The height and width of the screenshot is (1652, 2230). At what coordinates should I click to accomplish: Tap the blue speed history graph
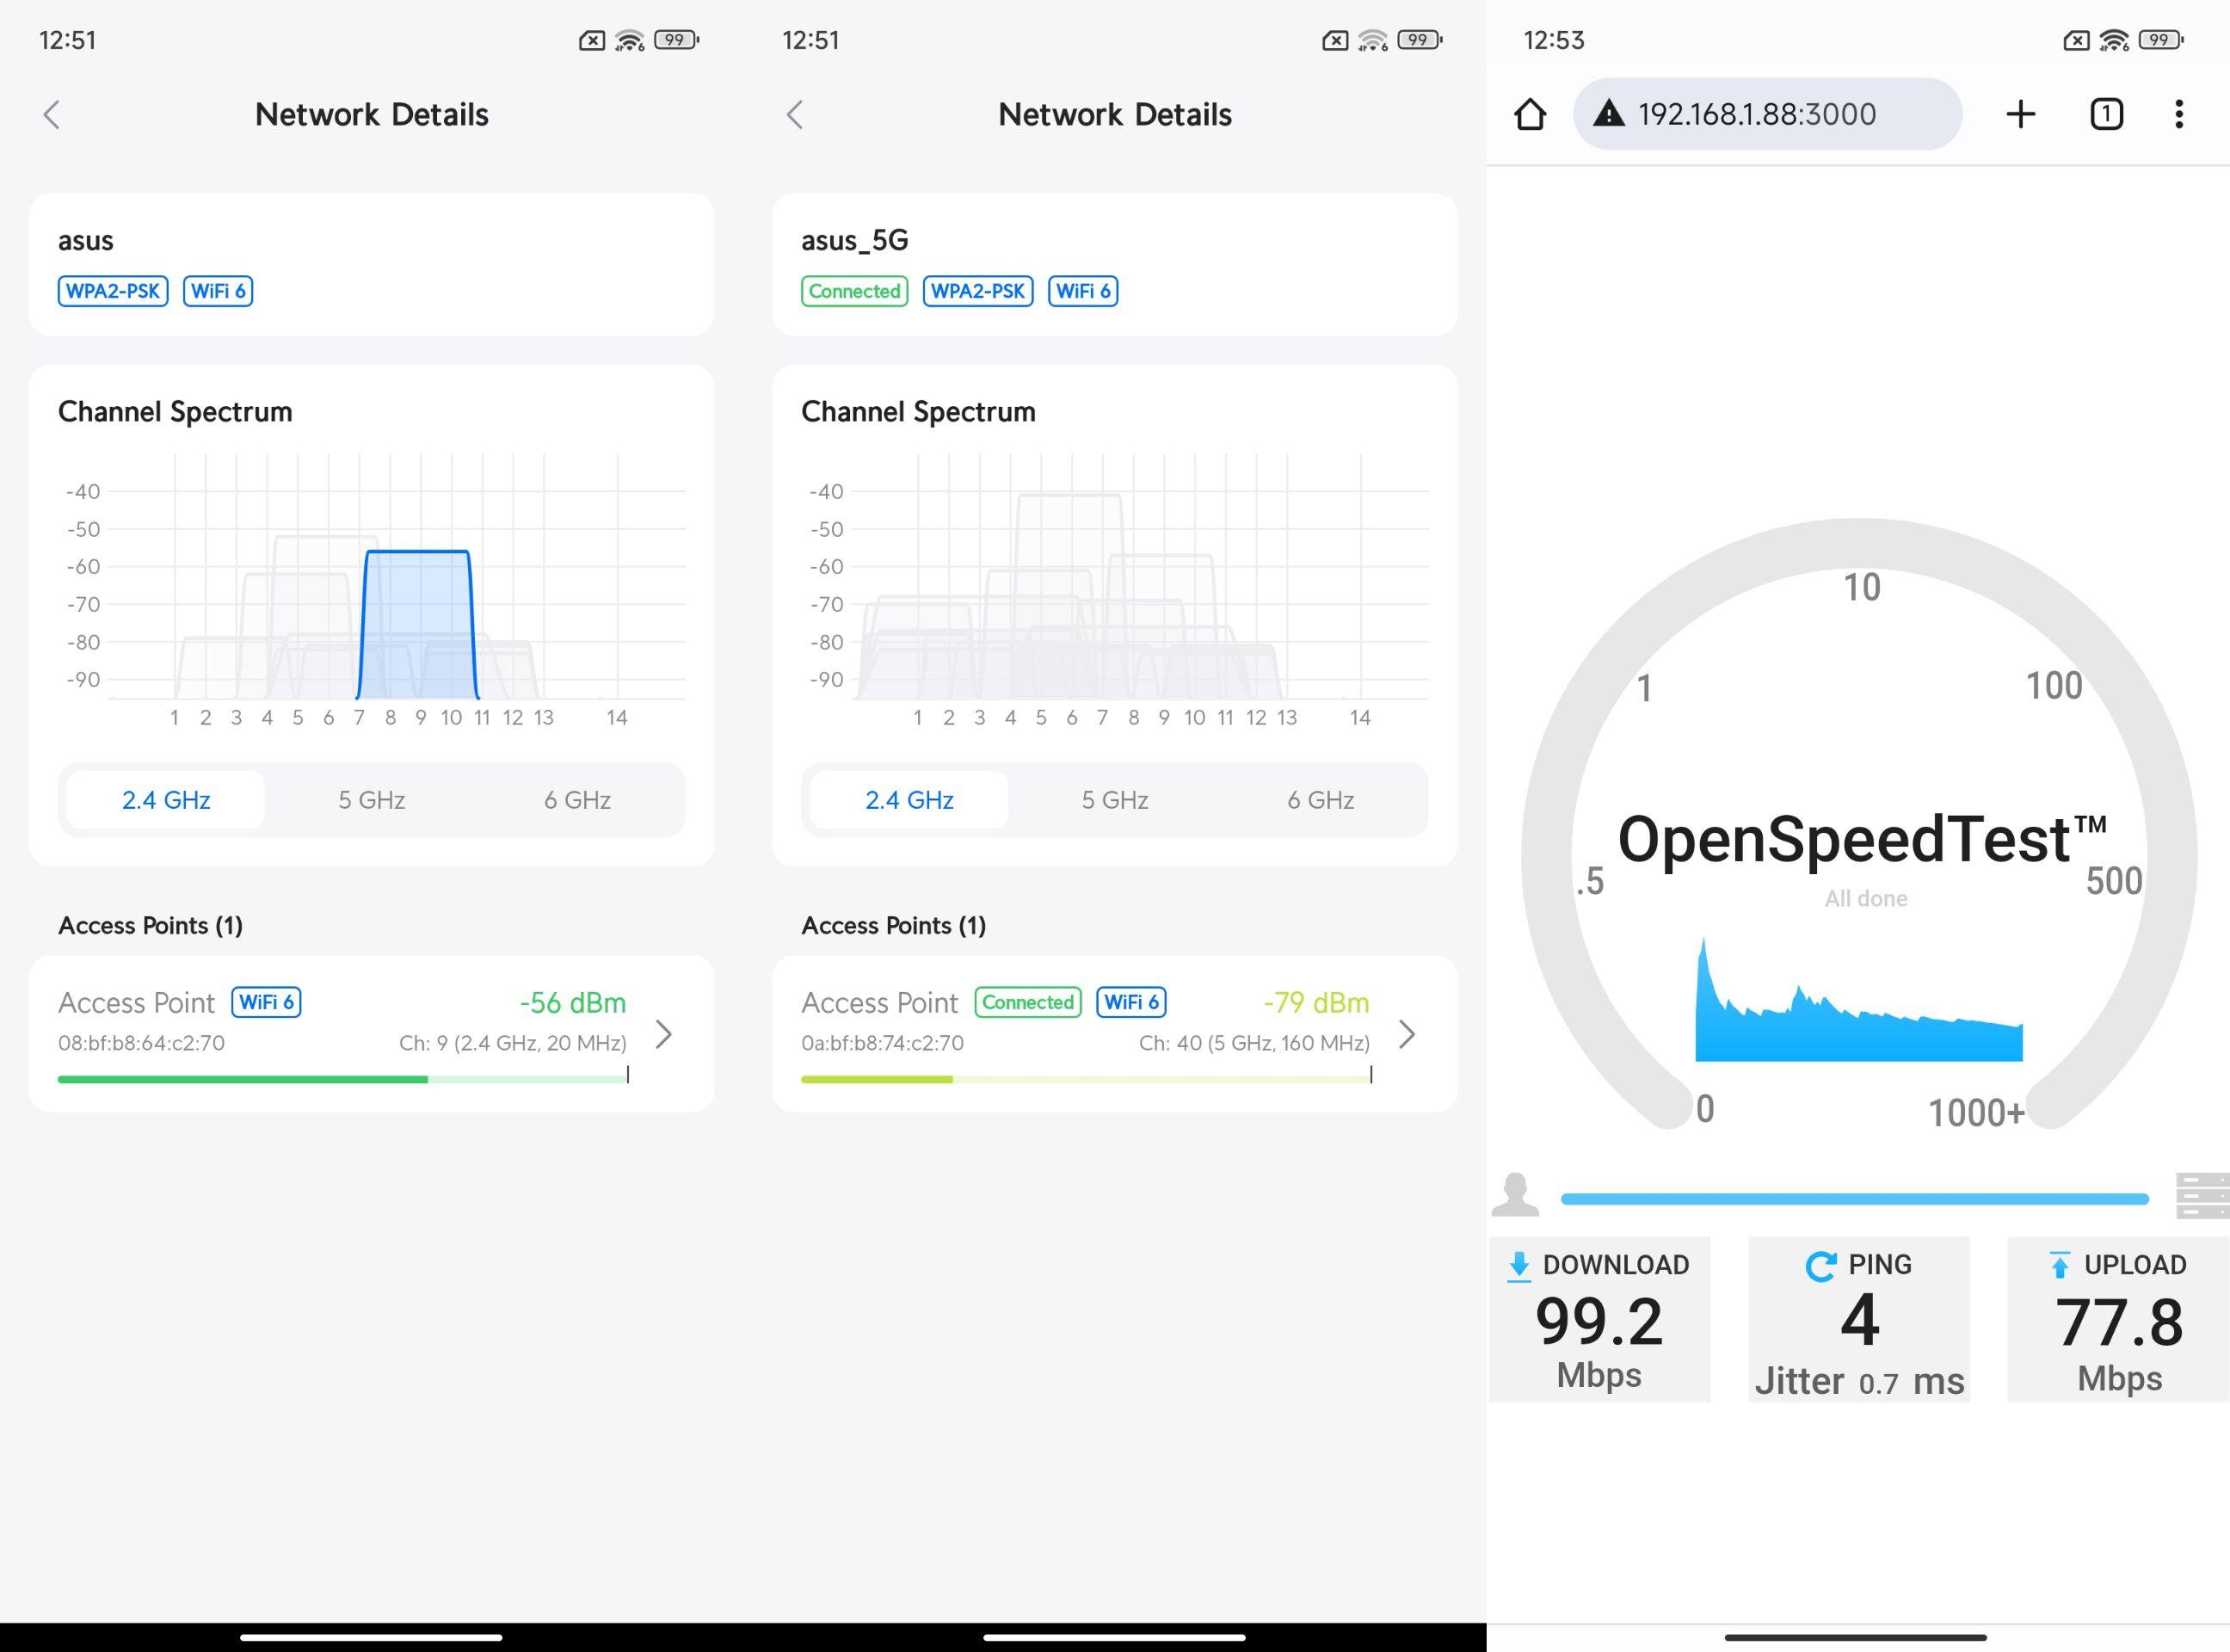[x=1858, y=1000]
